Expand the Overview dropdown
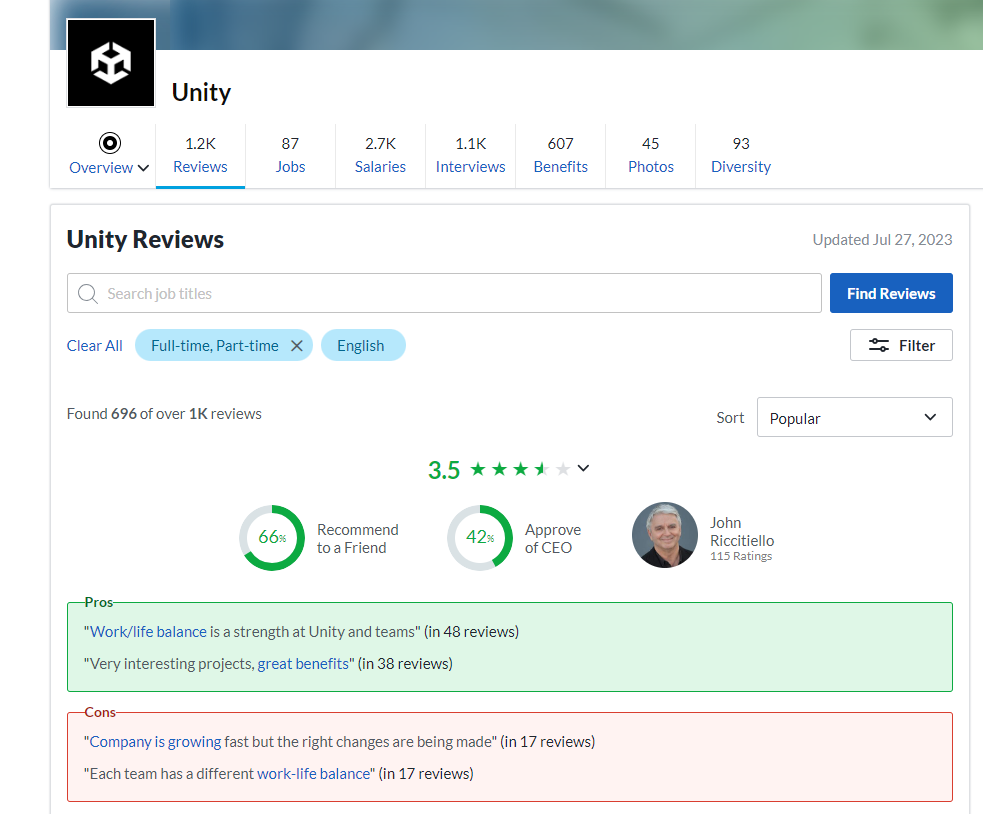The image size is (983, 814). [143, 167]
